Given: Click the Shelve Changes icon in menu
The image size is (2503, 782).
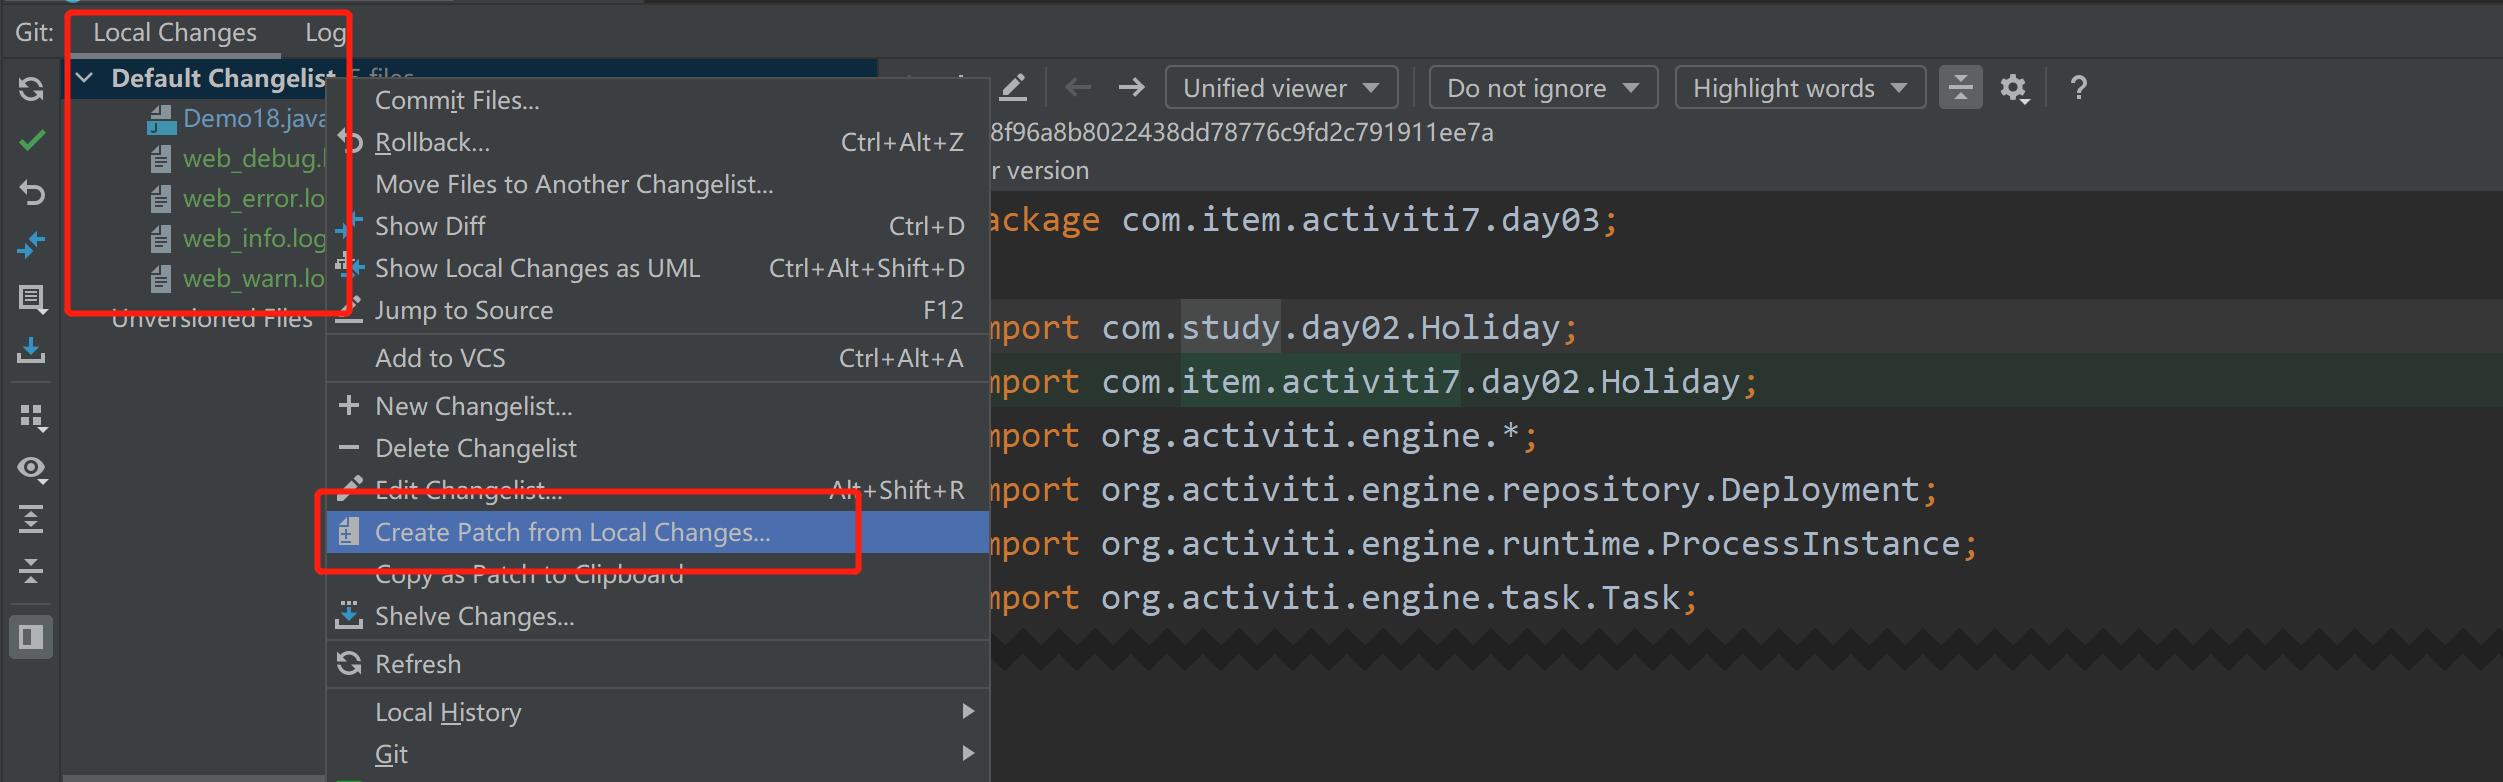Looking at the screenshot, I should pyautogui.click(x=348, y=615).
